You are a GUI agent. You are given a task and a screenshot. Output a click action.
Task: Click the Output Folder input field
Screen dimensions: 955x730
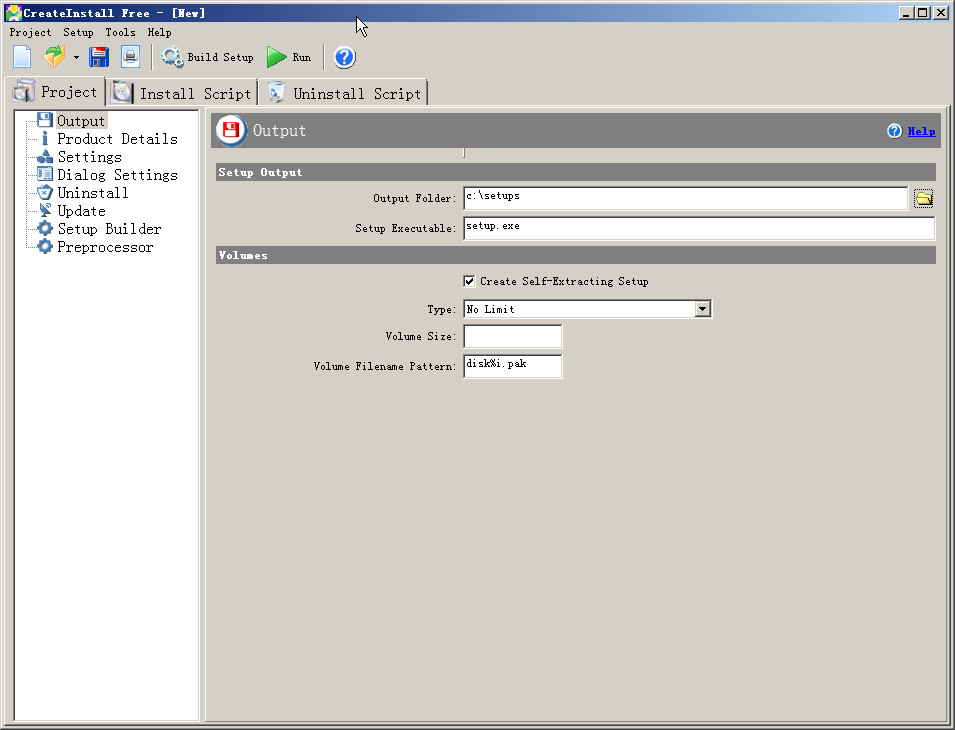coord(685,198)
